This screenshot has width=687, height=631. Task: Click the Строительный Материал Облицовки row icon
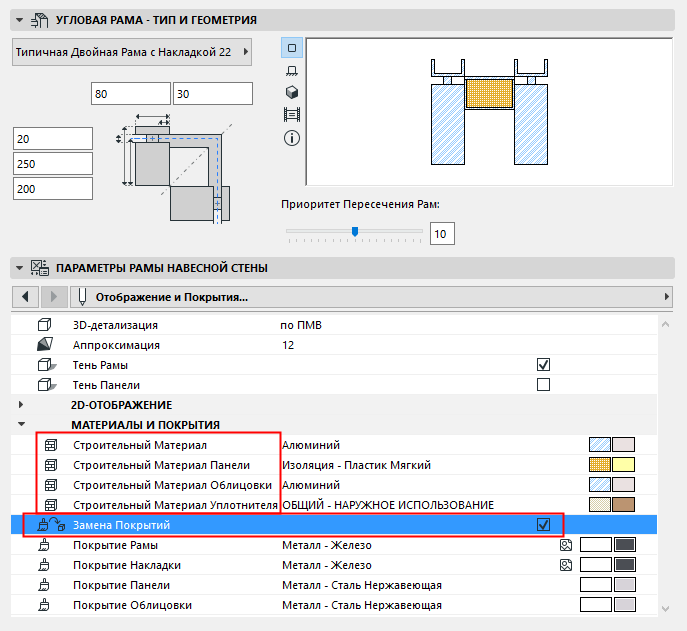(x=51, y=485)
